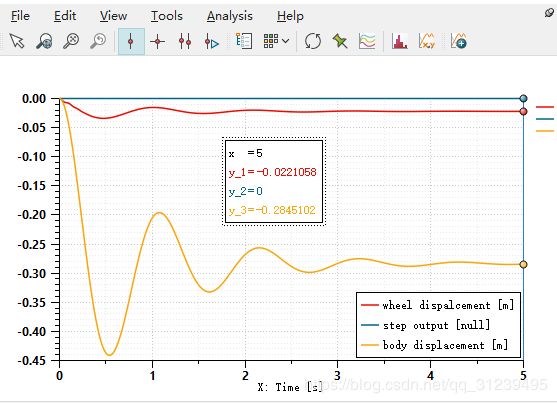Select the crosshair cursor tool

(157, 41)
